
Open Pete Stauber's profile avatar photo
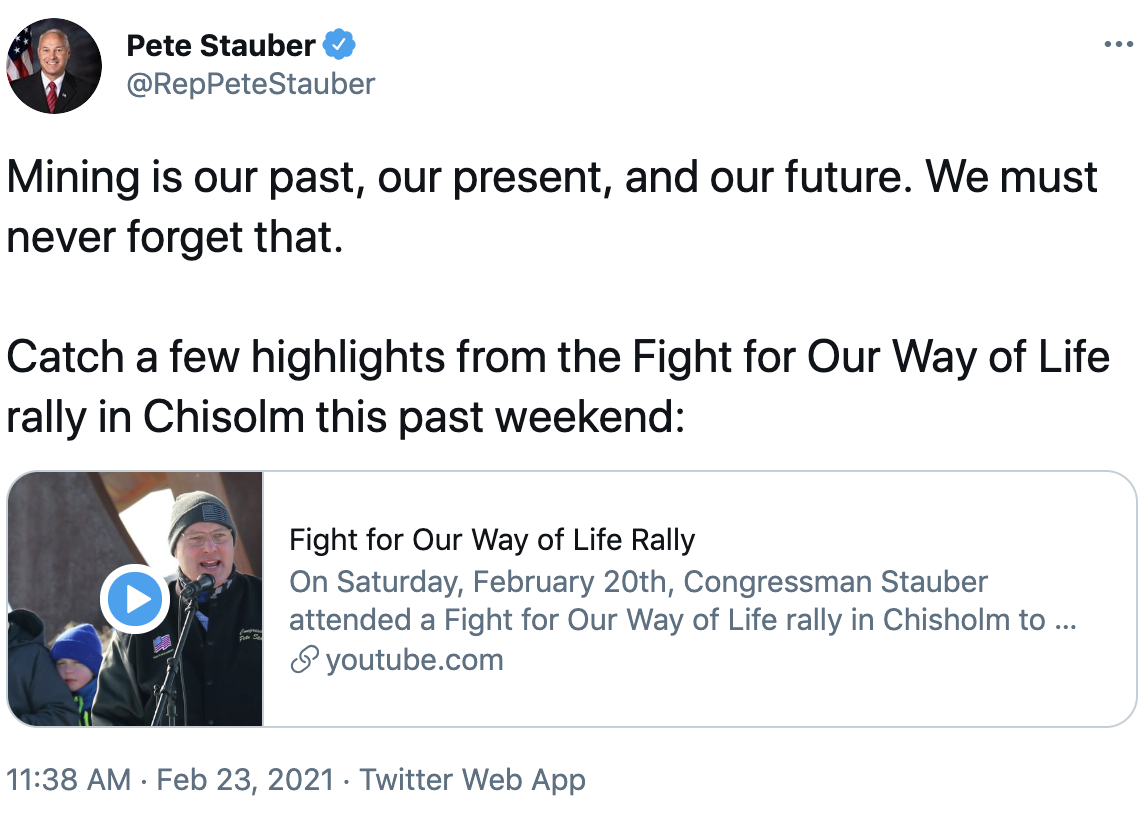[x=54, y=66]
